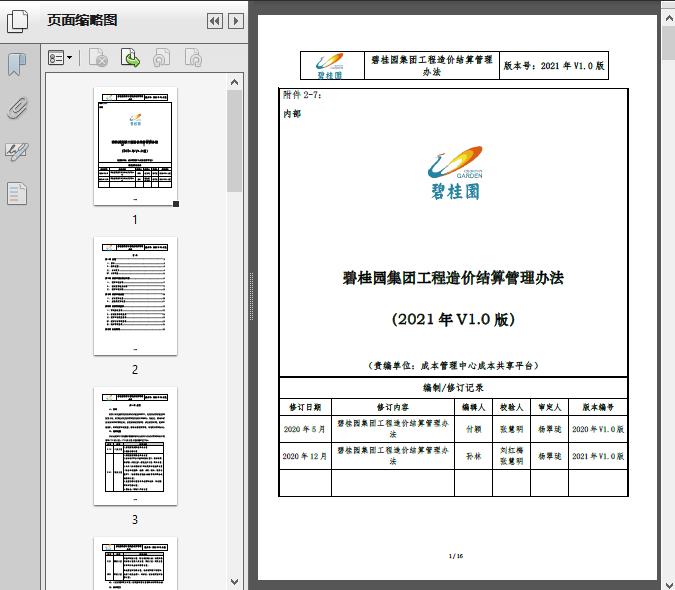Image resolution: width=675 pixels, height=590 pixels.
Task: Select the partially visible page 4 thumbnail
Action: [135, 563]
